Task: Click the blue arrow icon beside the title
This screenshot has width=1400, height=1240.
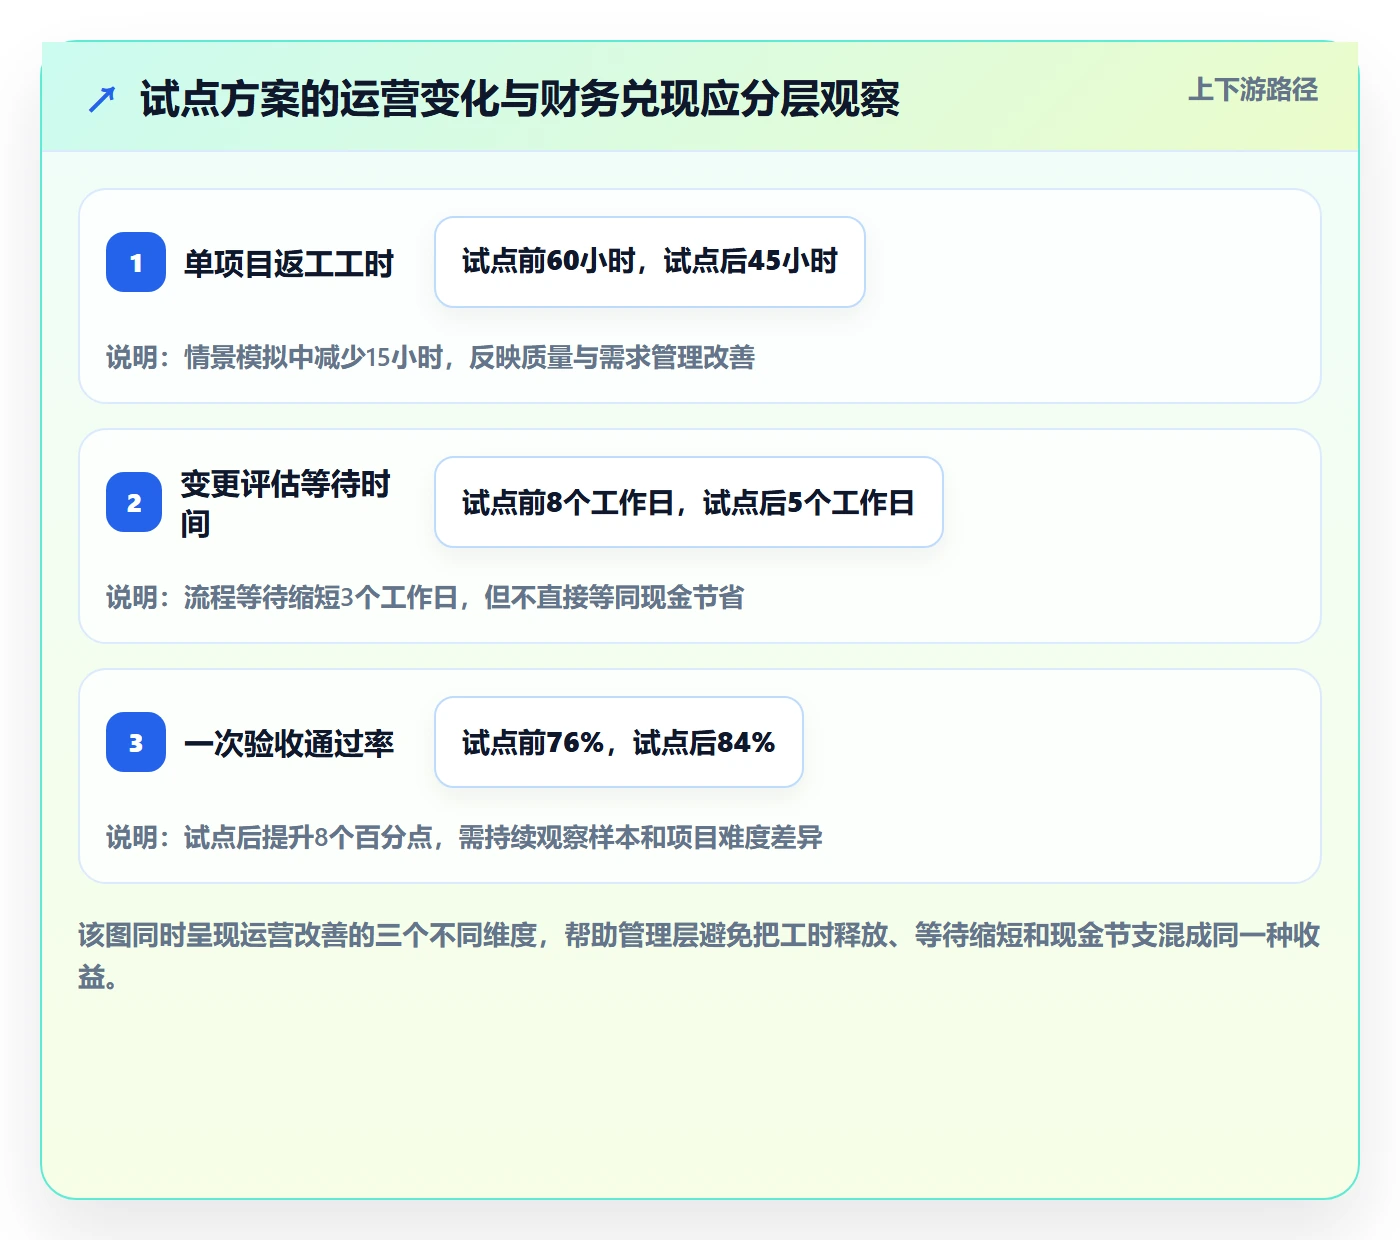Action: coord(102,99)
